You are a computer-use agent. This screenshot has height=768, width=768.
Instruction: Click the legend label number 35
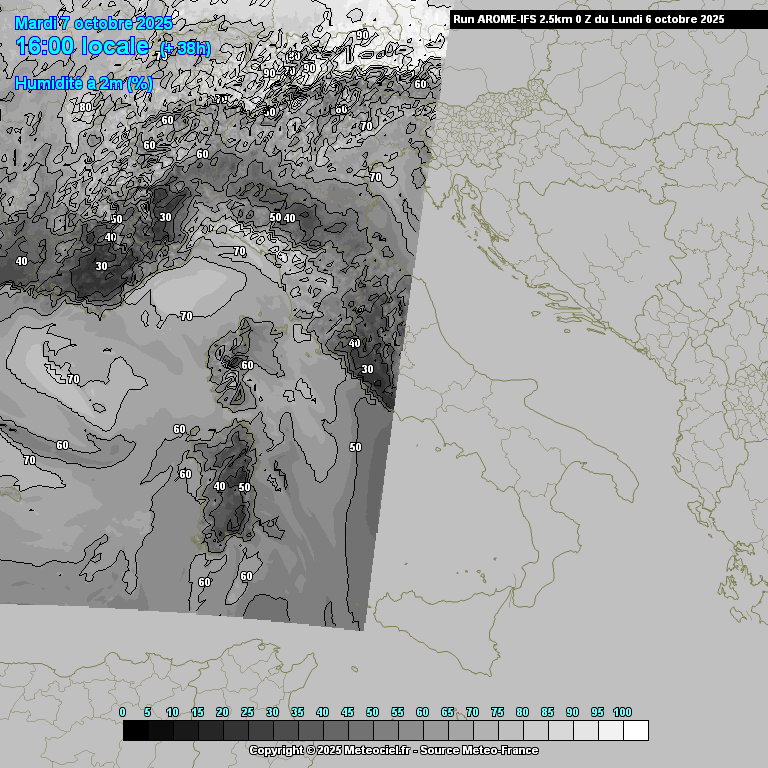pos(297,712)
